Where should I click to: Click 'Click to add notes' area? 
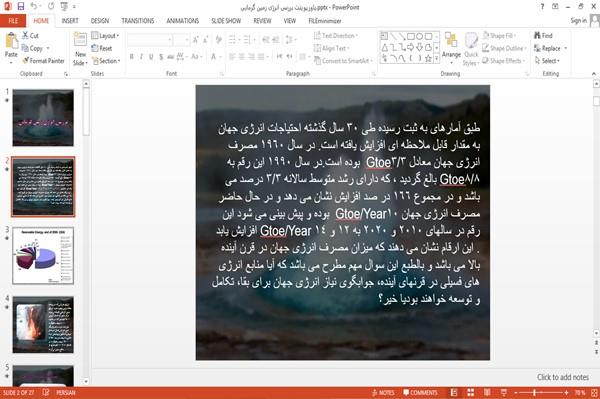pyautogui.click(x=562, y=377)
